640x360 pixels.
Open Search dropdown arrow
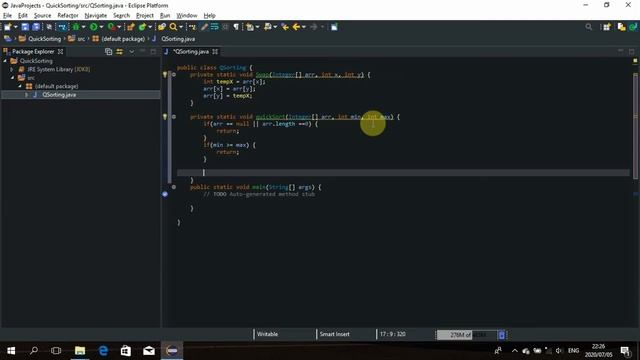click(x=181, y=27)
